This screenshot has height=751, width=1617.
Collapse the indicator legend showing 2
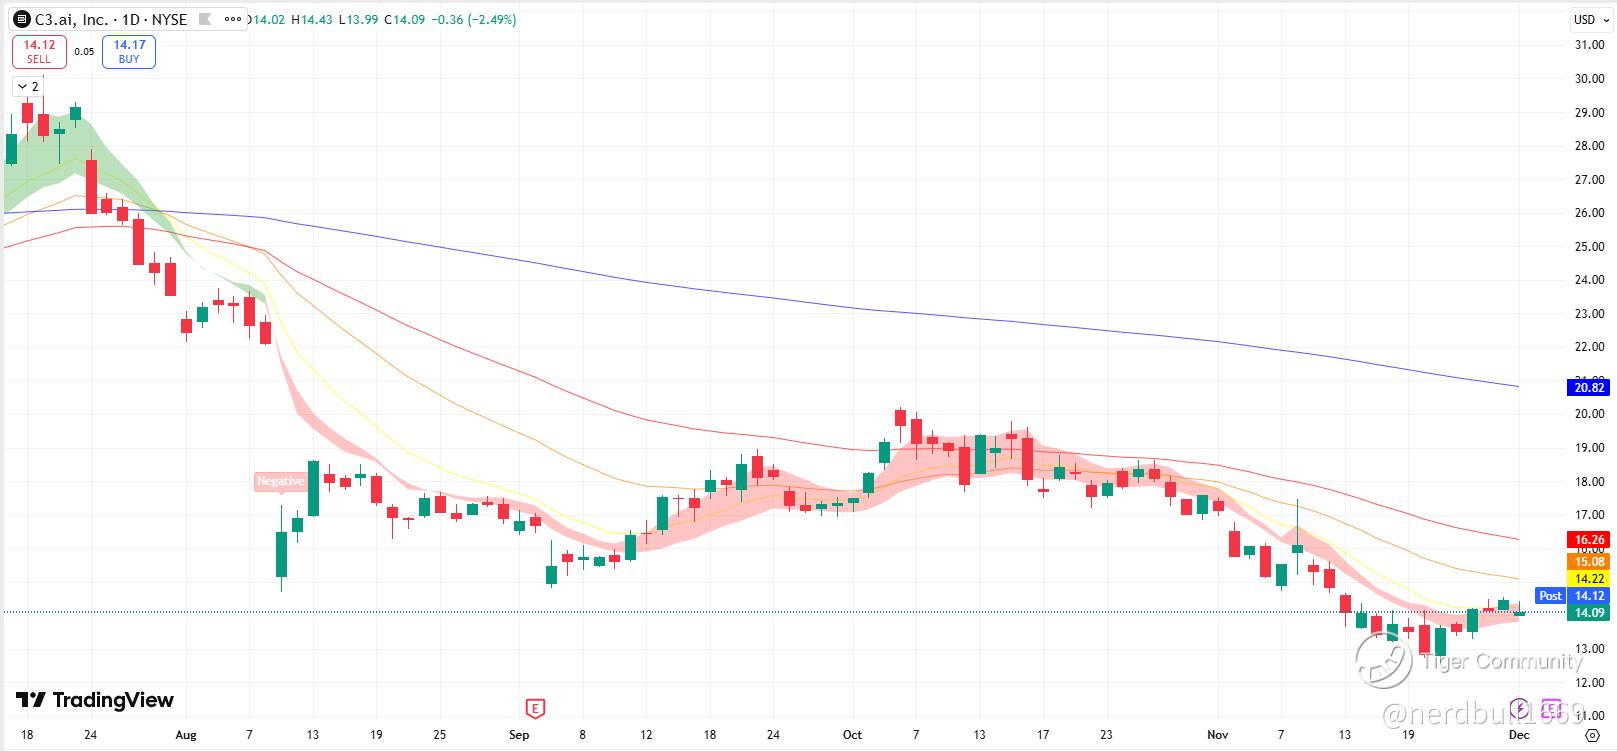(x=28, y=87)
